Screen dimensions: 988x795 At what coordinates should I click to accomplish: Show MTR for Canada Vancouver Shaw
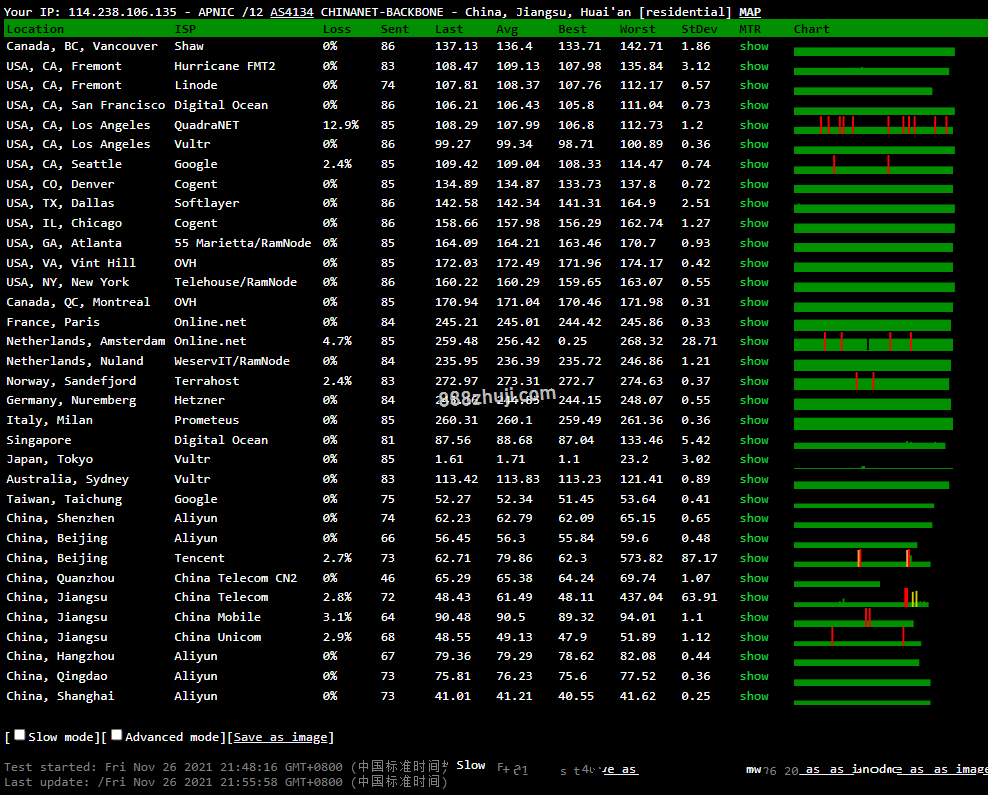pyautogui.click(x=754, y=46)
